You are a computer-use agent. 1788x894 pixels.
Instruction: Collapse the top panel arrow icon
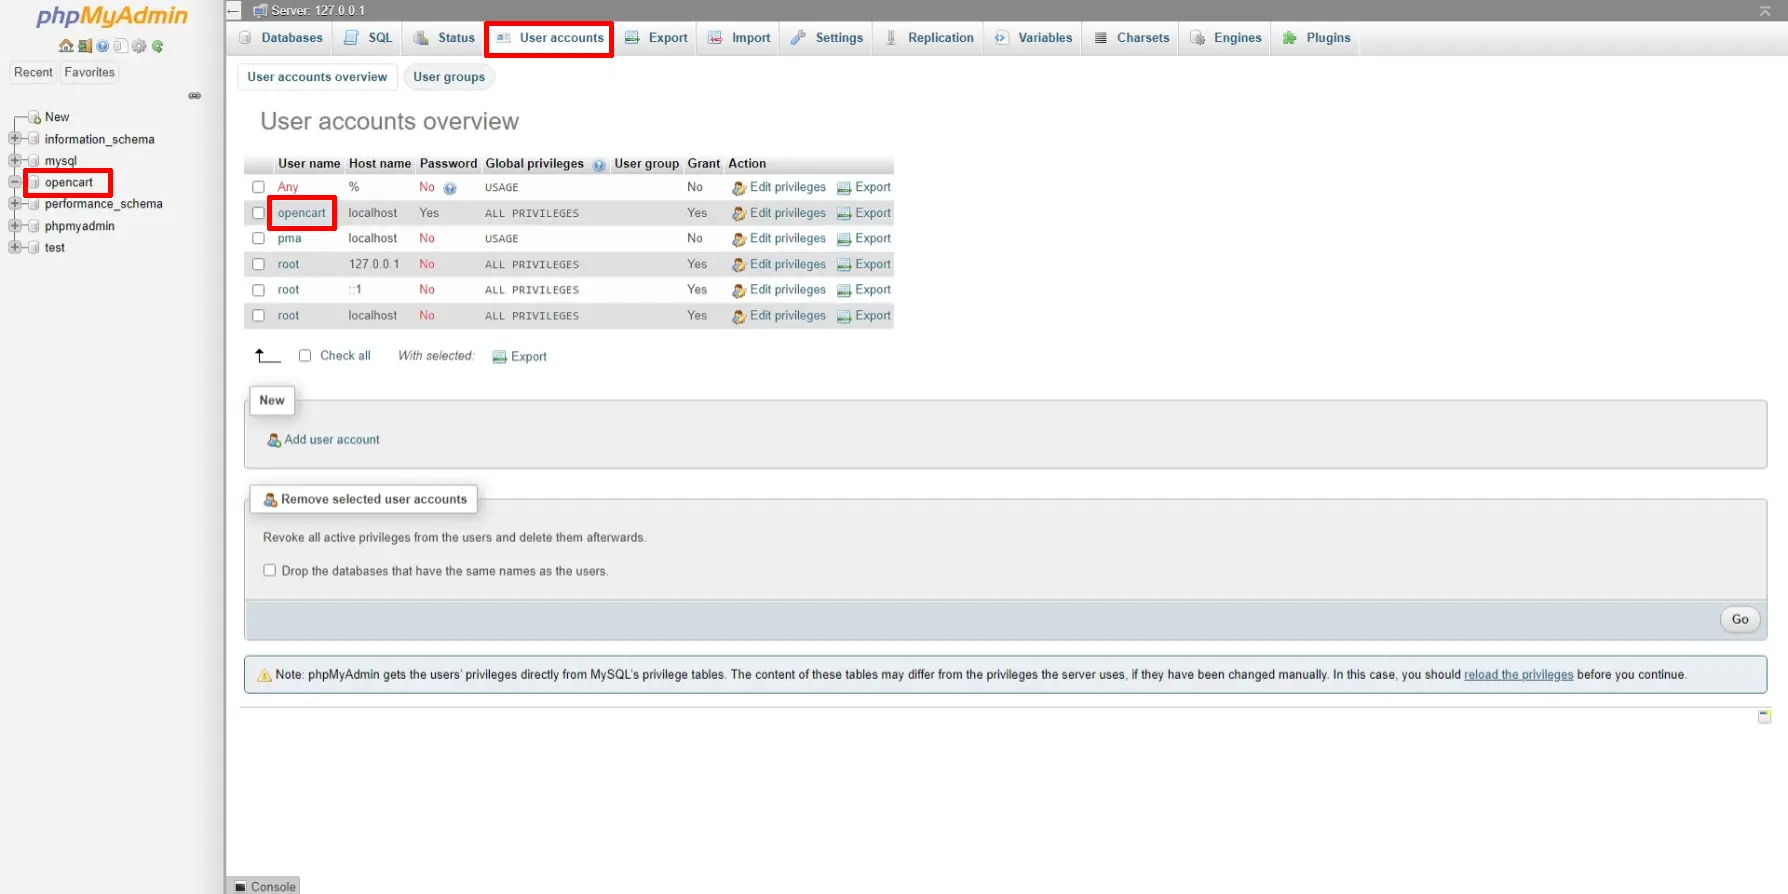(x=1765, y=11)
